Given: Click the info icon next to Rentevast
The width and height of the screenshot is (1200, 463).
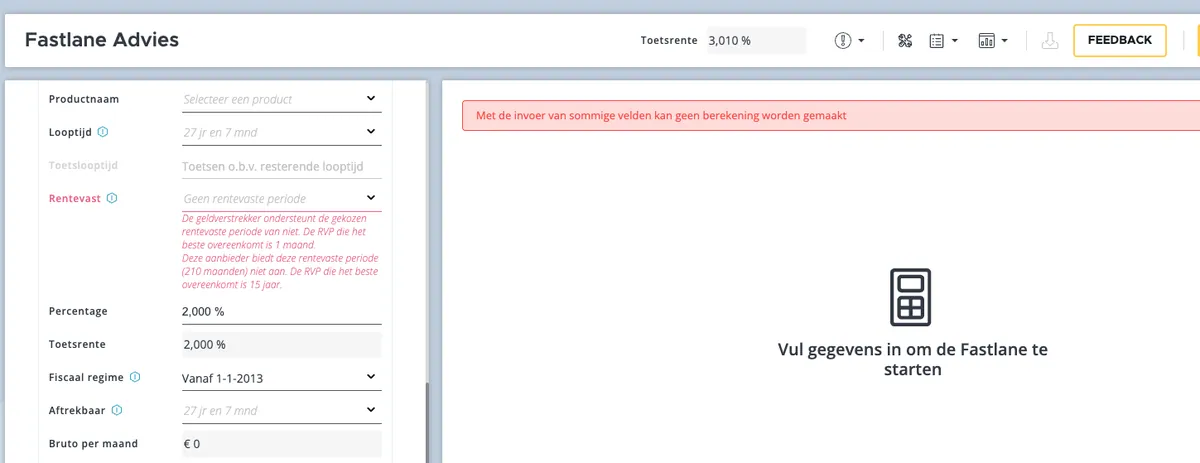Looking at the screenshot, I should (112, 198).
